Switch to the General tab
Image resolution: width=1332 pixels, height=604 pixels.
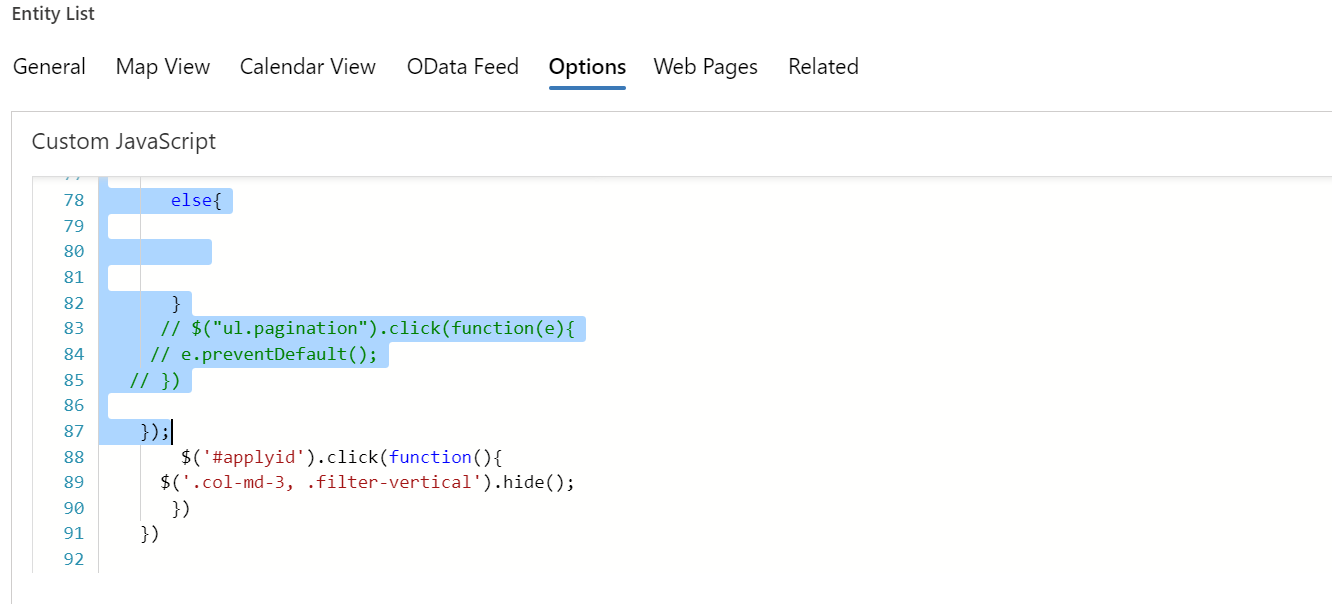[49, 67]
